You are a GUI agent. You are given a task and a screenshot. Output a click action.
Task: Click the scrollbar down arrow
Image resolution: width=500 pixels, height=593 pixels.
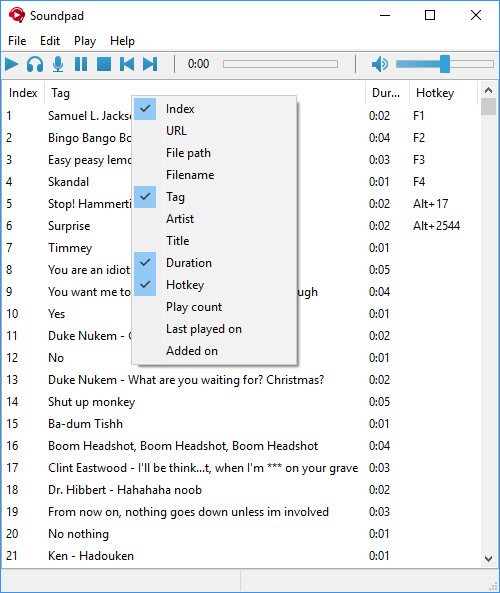click(x=488, y=559)
